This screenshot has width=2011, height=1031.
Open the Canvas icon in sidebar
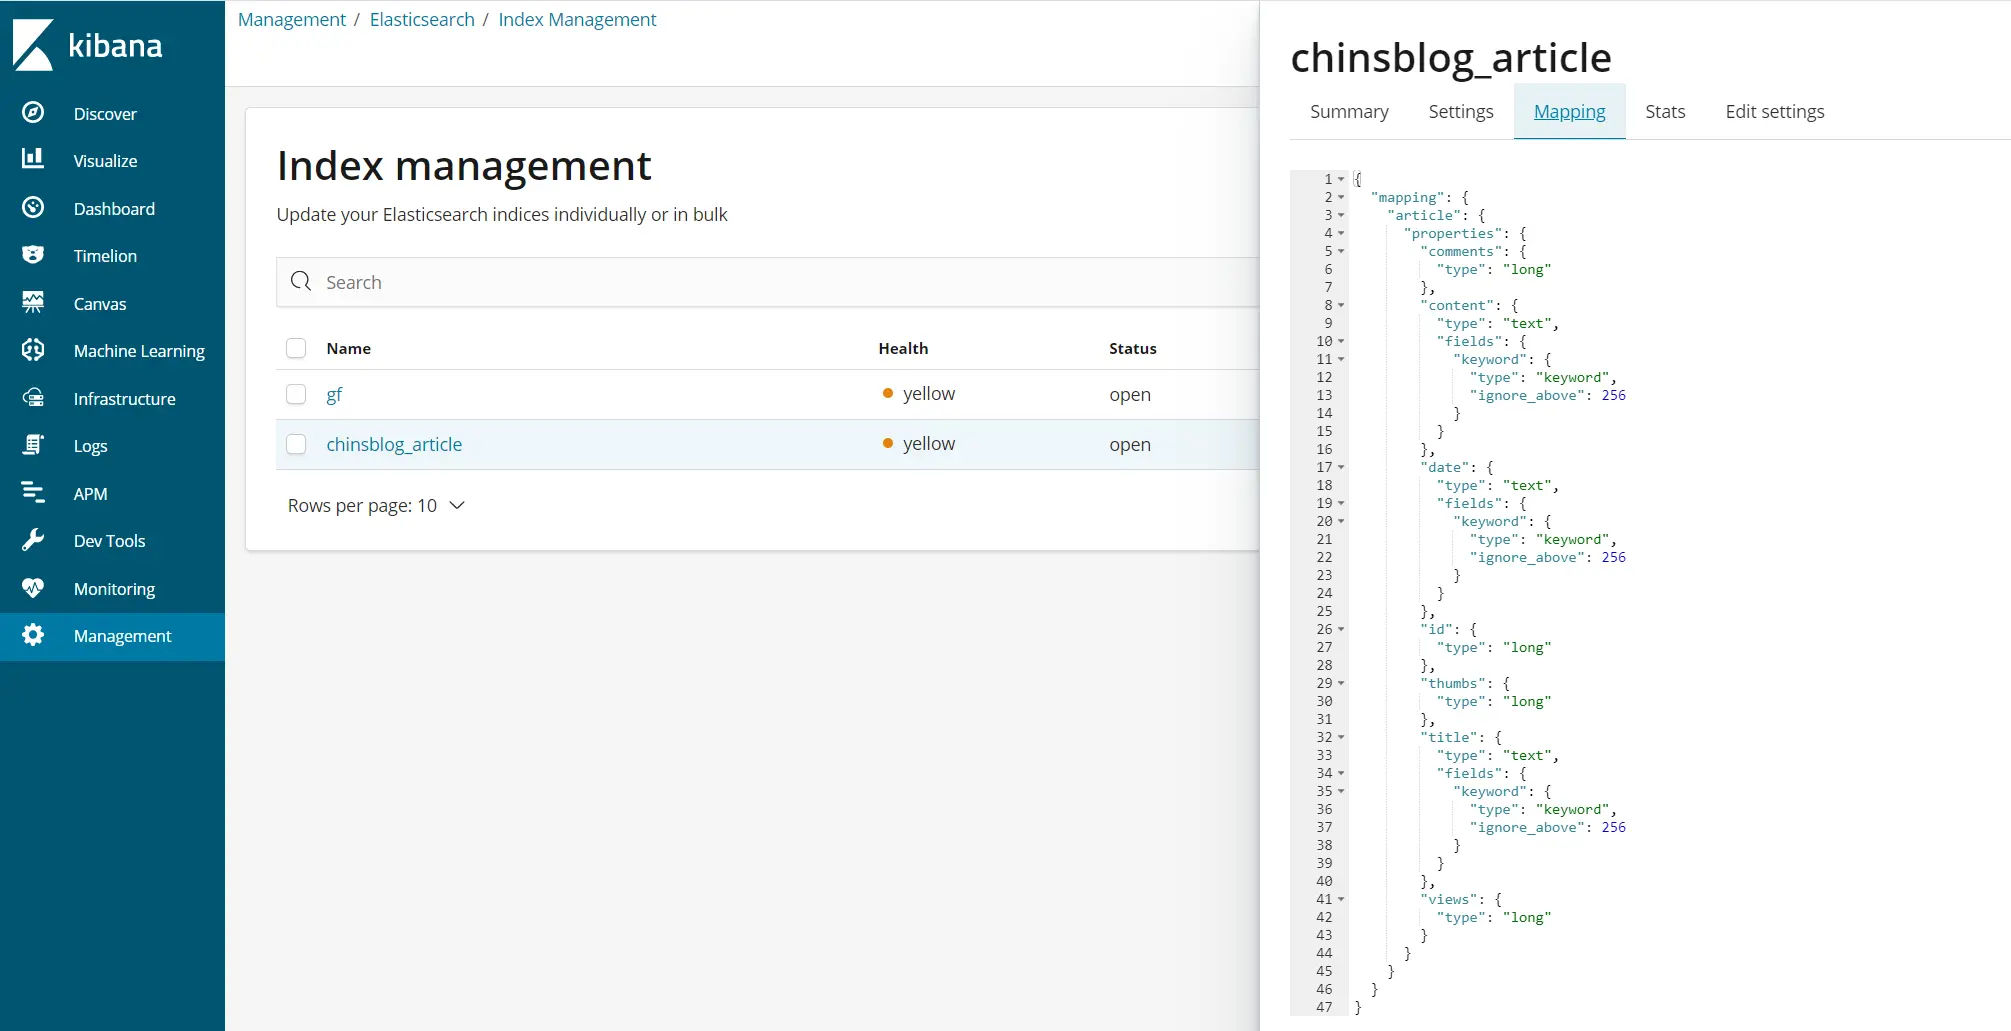(x=33, y=303)
